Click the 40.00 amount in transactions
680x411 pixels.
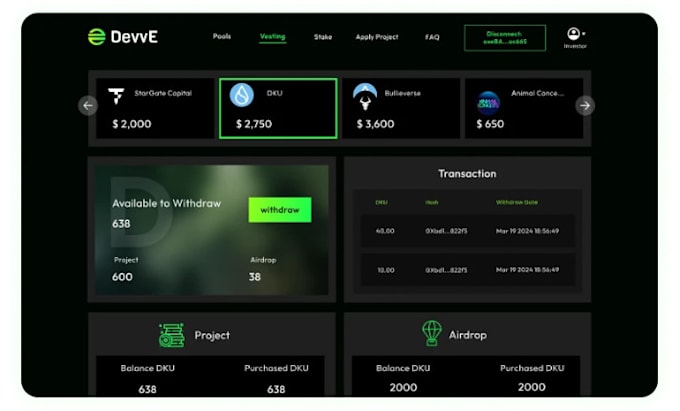[385, 231]
